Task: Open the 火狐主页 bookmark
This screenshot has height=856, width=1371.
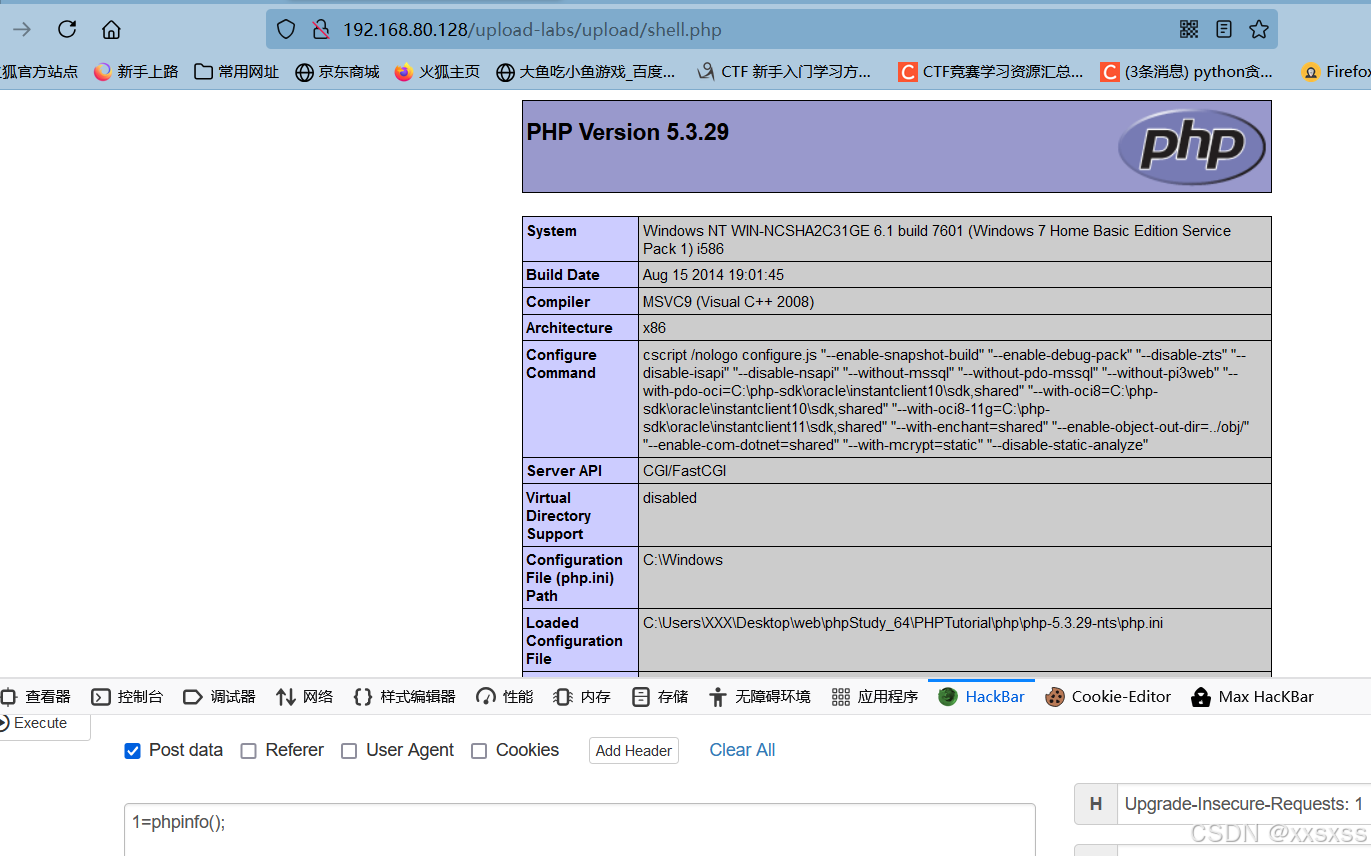Action: point(438,72)
